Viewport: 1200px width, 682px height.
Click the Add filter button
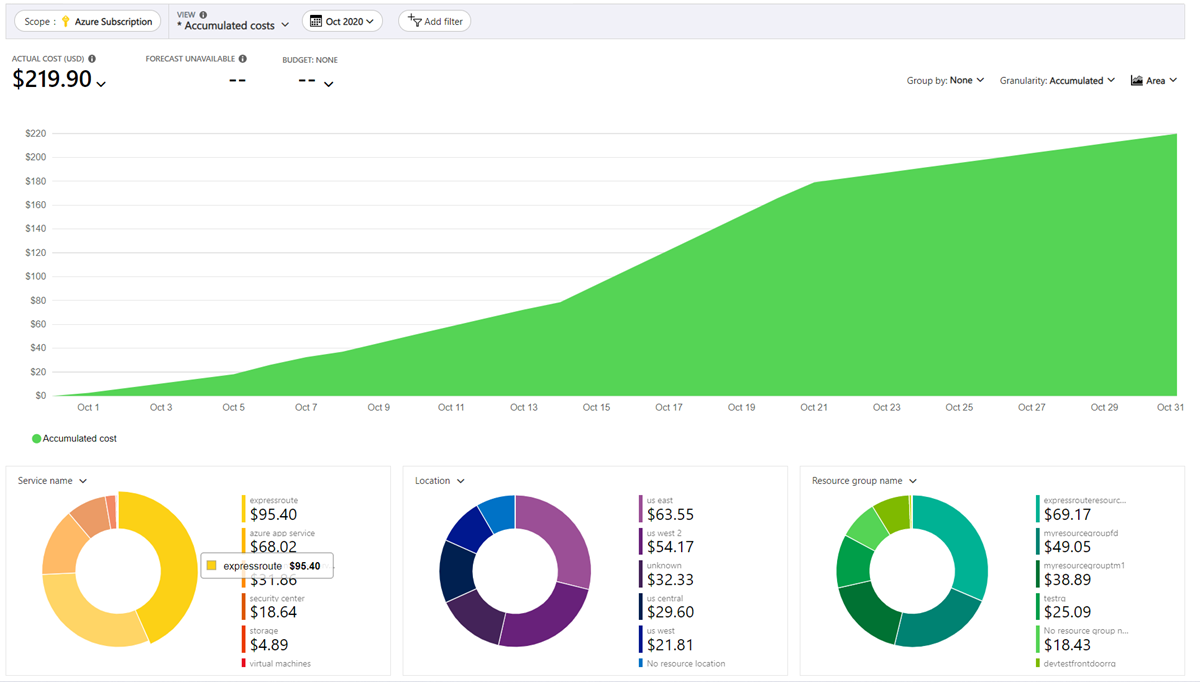click(434, 20)
